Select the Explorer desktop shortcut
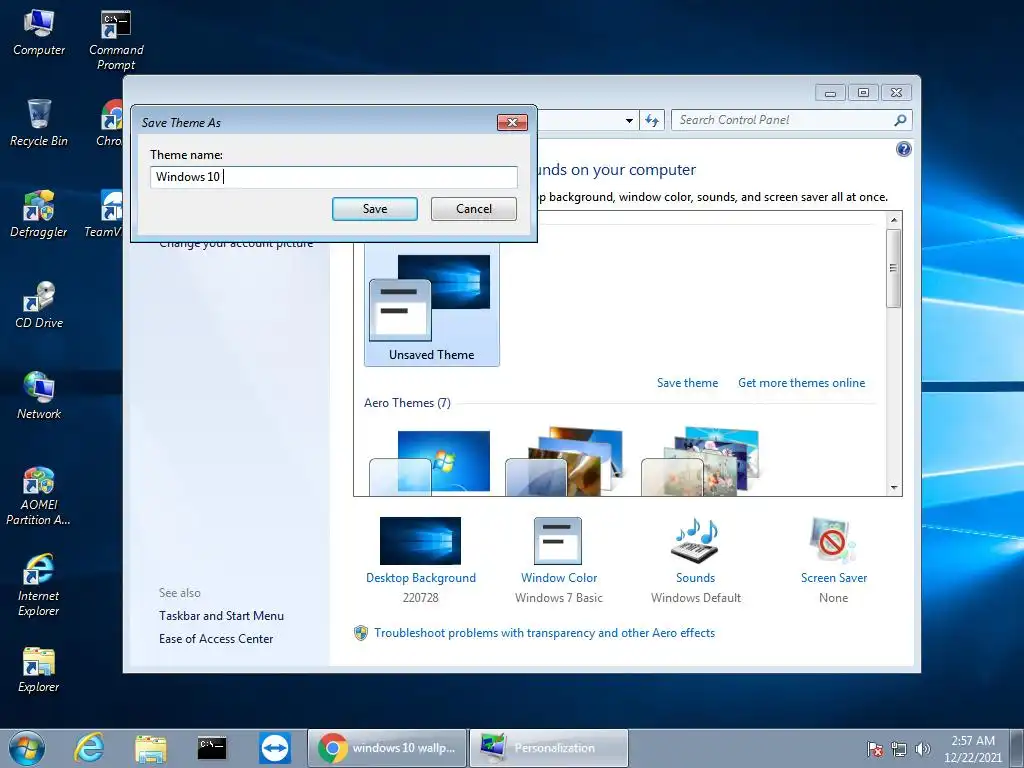The height and width of the screenshot is (768, 1024). click(39, 669)
